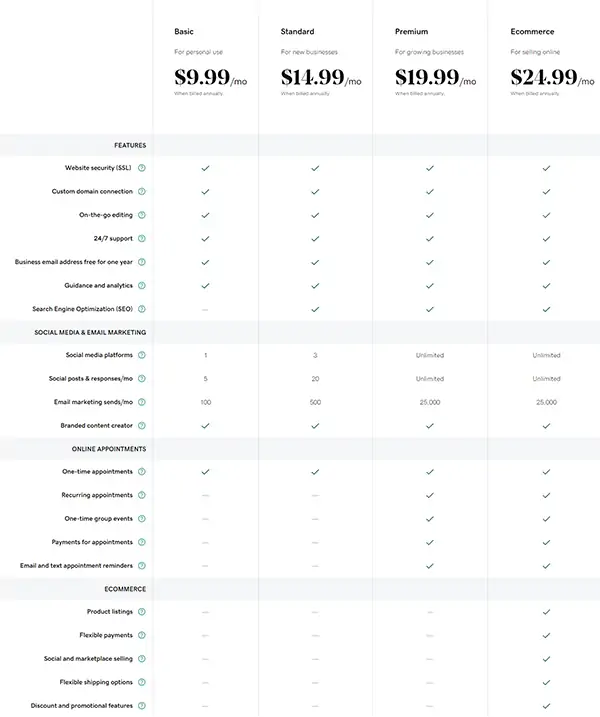
Task: Select the Basic plan heading
Action: (184, 32)
